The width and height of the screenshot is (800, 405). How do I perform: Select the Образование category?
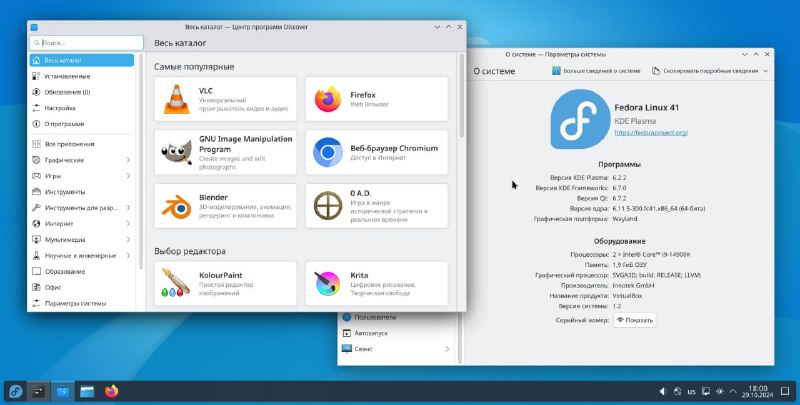[x=82, y=271]
